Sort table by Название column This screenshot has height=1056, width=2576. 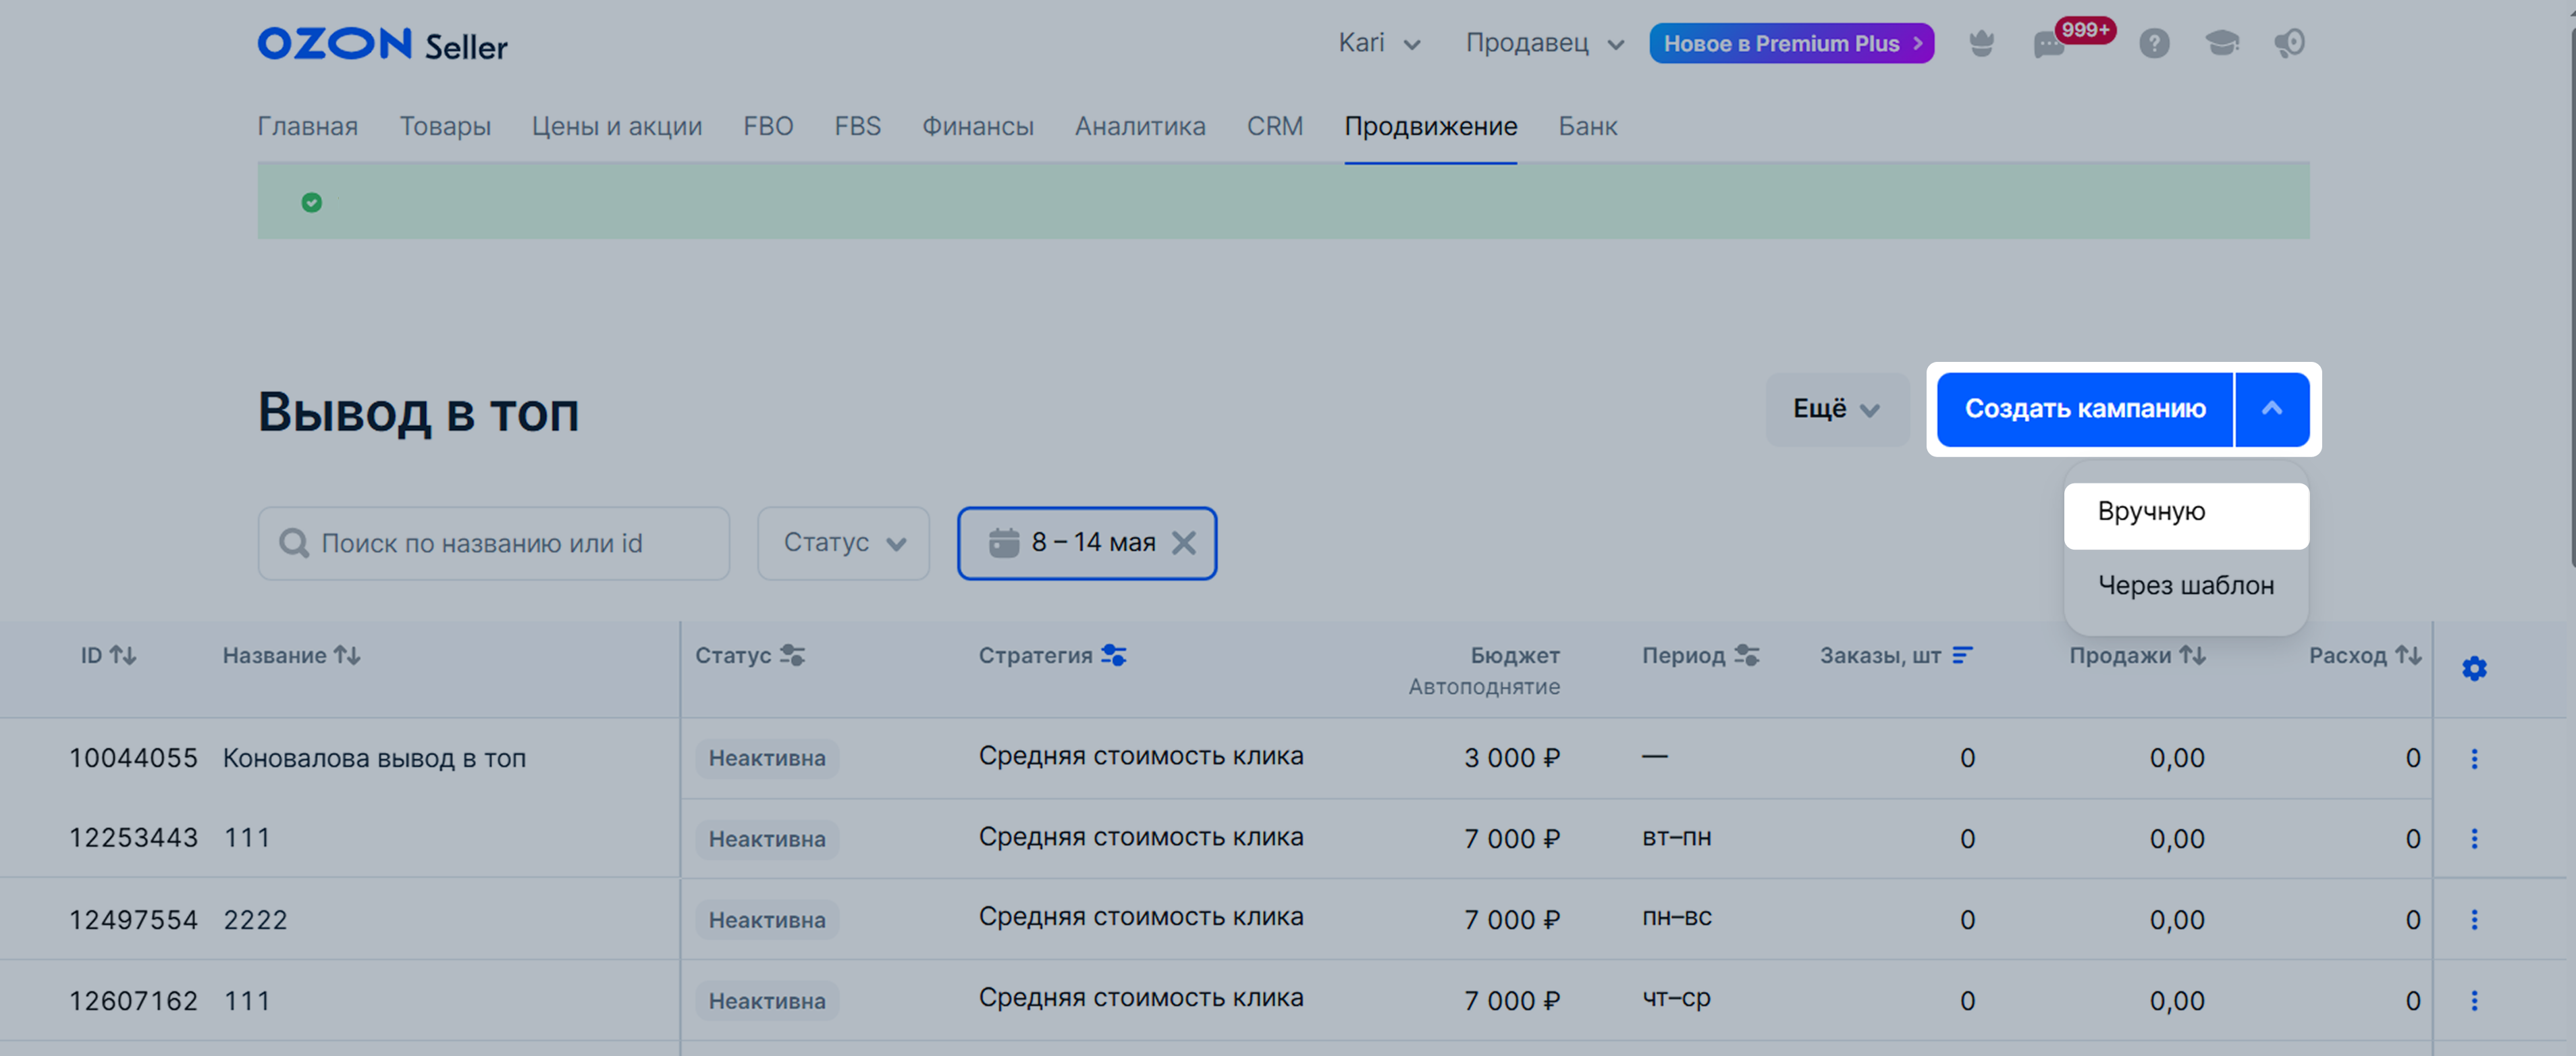[347, 655]
